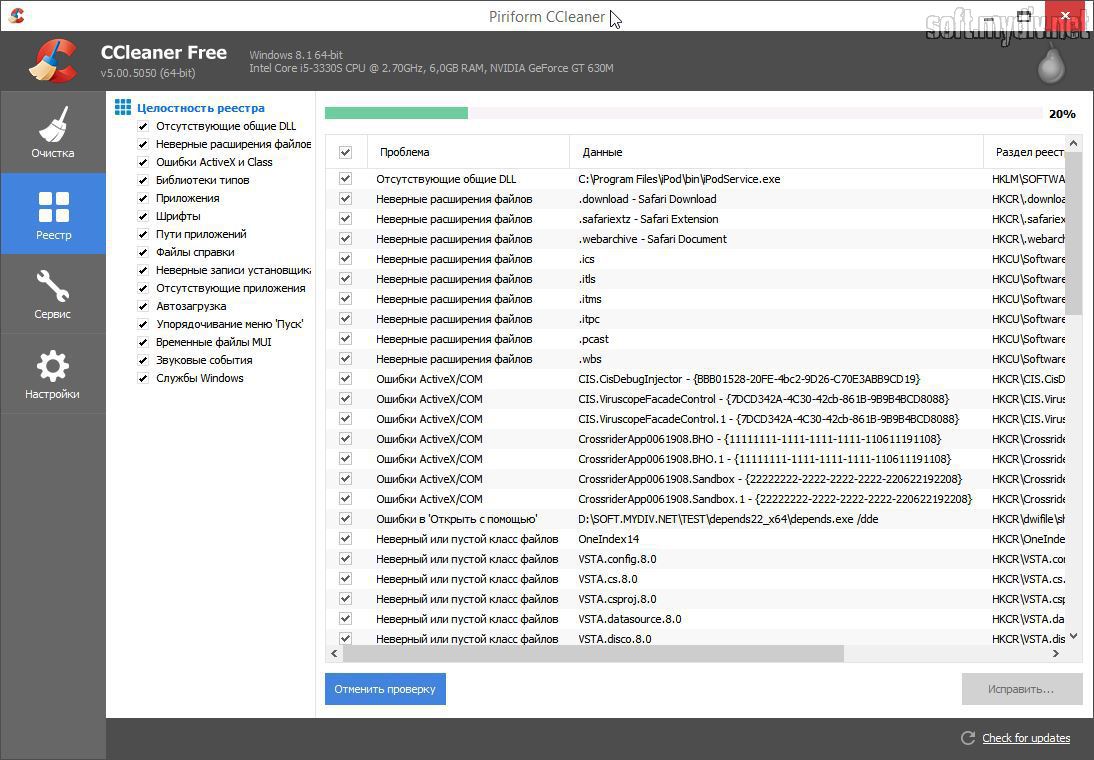Viewport: 1094px width, 760px height.
Task: Select the .safariextz - Safari Extension row
Action: [695, 219]
